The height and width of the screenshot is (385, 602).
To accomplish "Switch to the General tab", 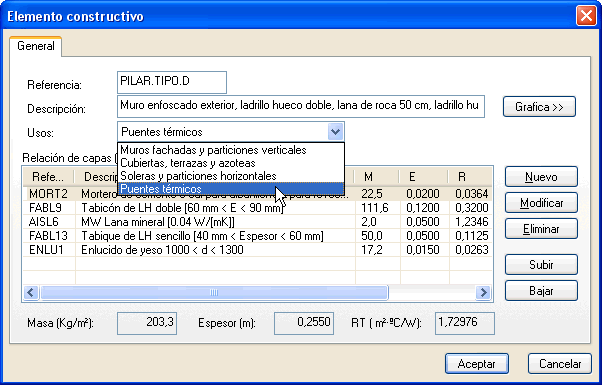I will tap(36, 46).
